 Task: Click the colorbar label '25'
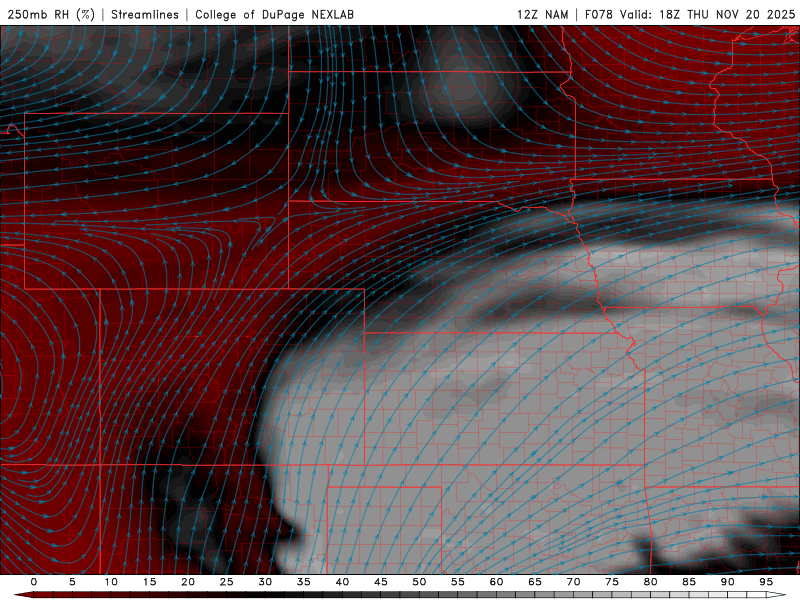click(x=227, y=582)
